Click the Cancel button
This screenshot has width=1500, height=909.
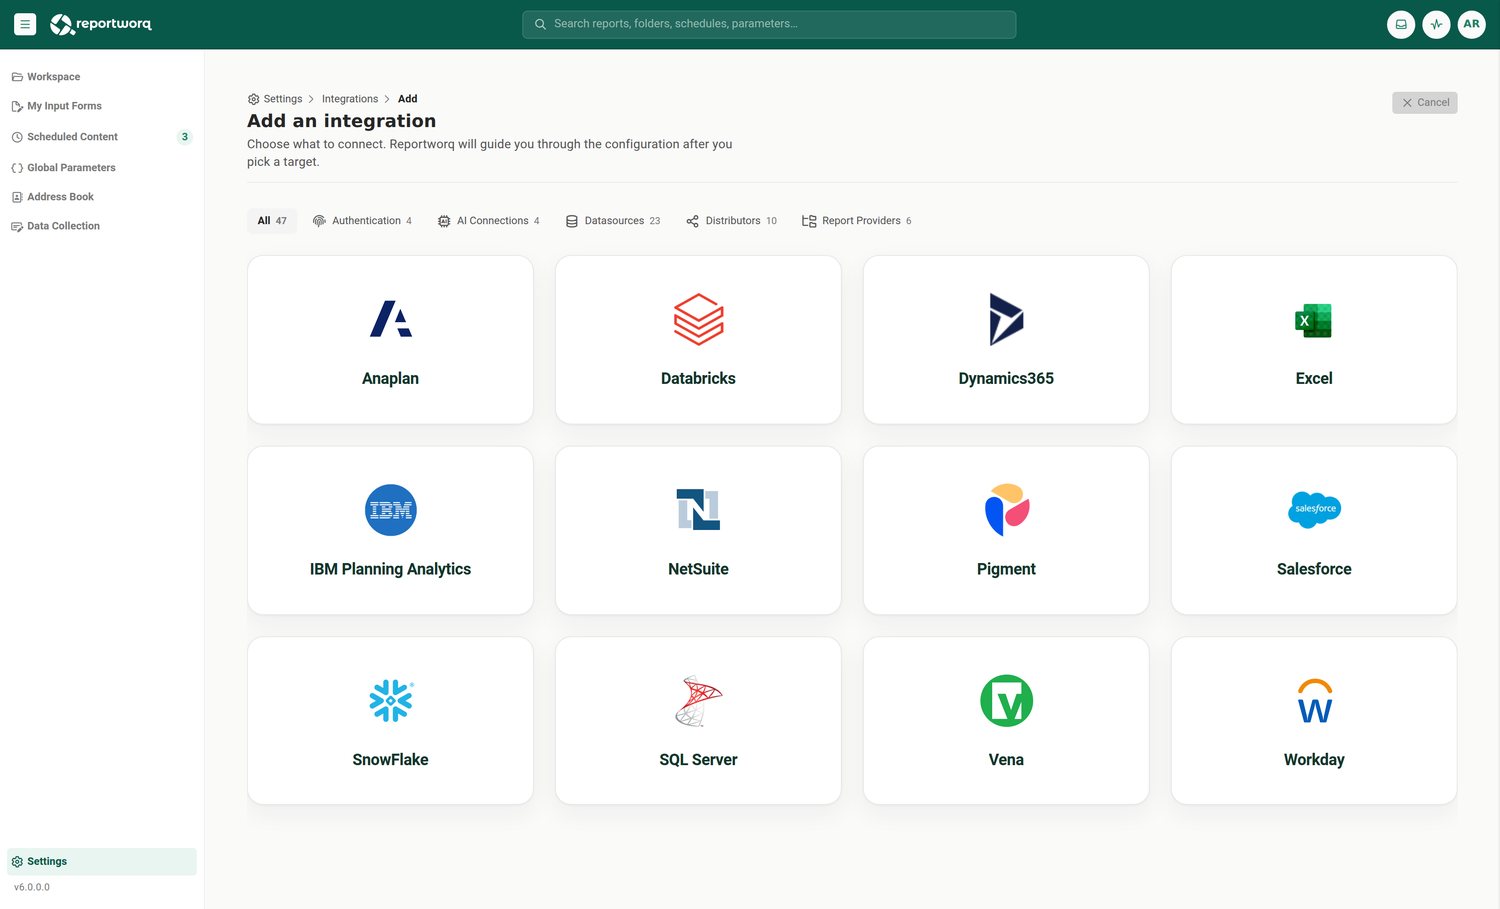pyautogui.click(x=1424, y=102)
